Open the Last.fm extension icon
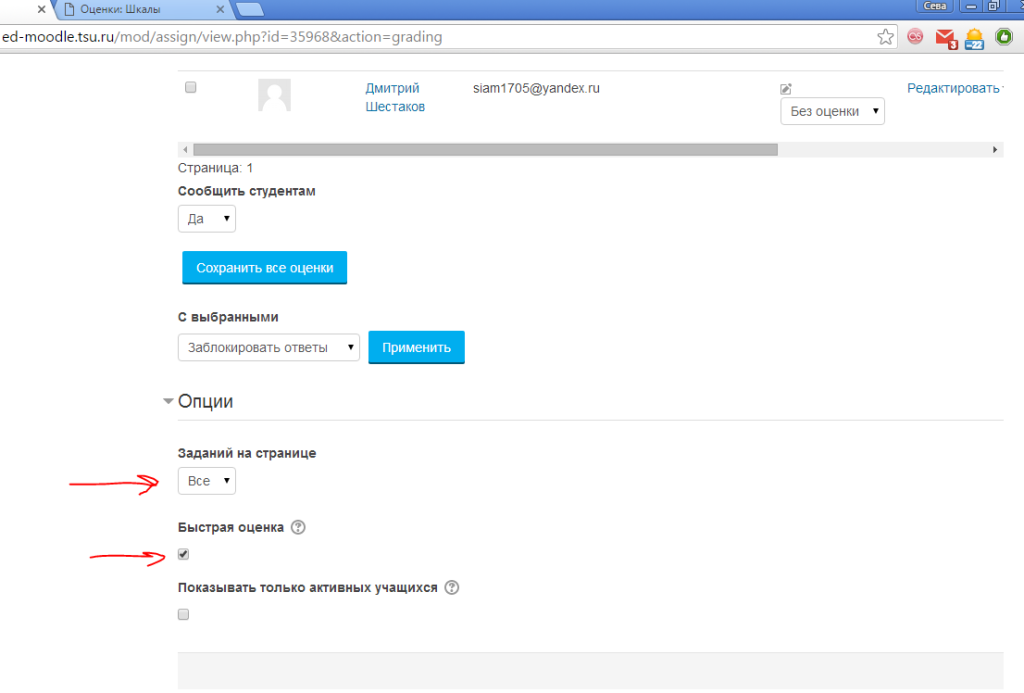 pyautogui.click(x=914, y=37)
